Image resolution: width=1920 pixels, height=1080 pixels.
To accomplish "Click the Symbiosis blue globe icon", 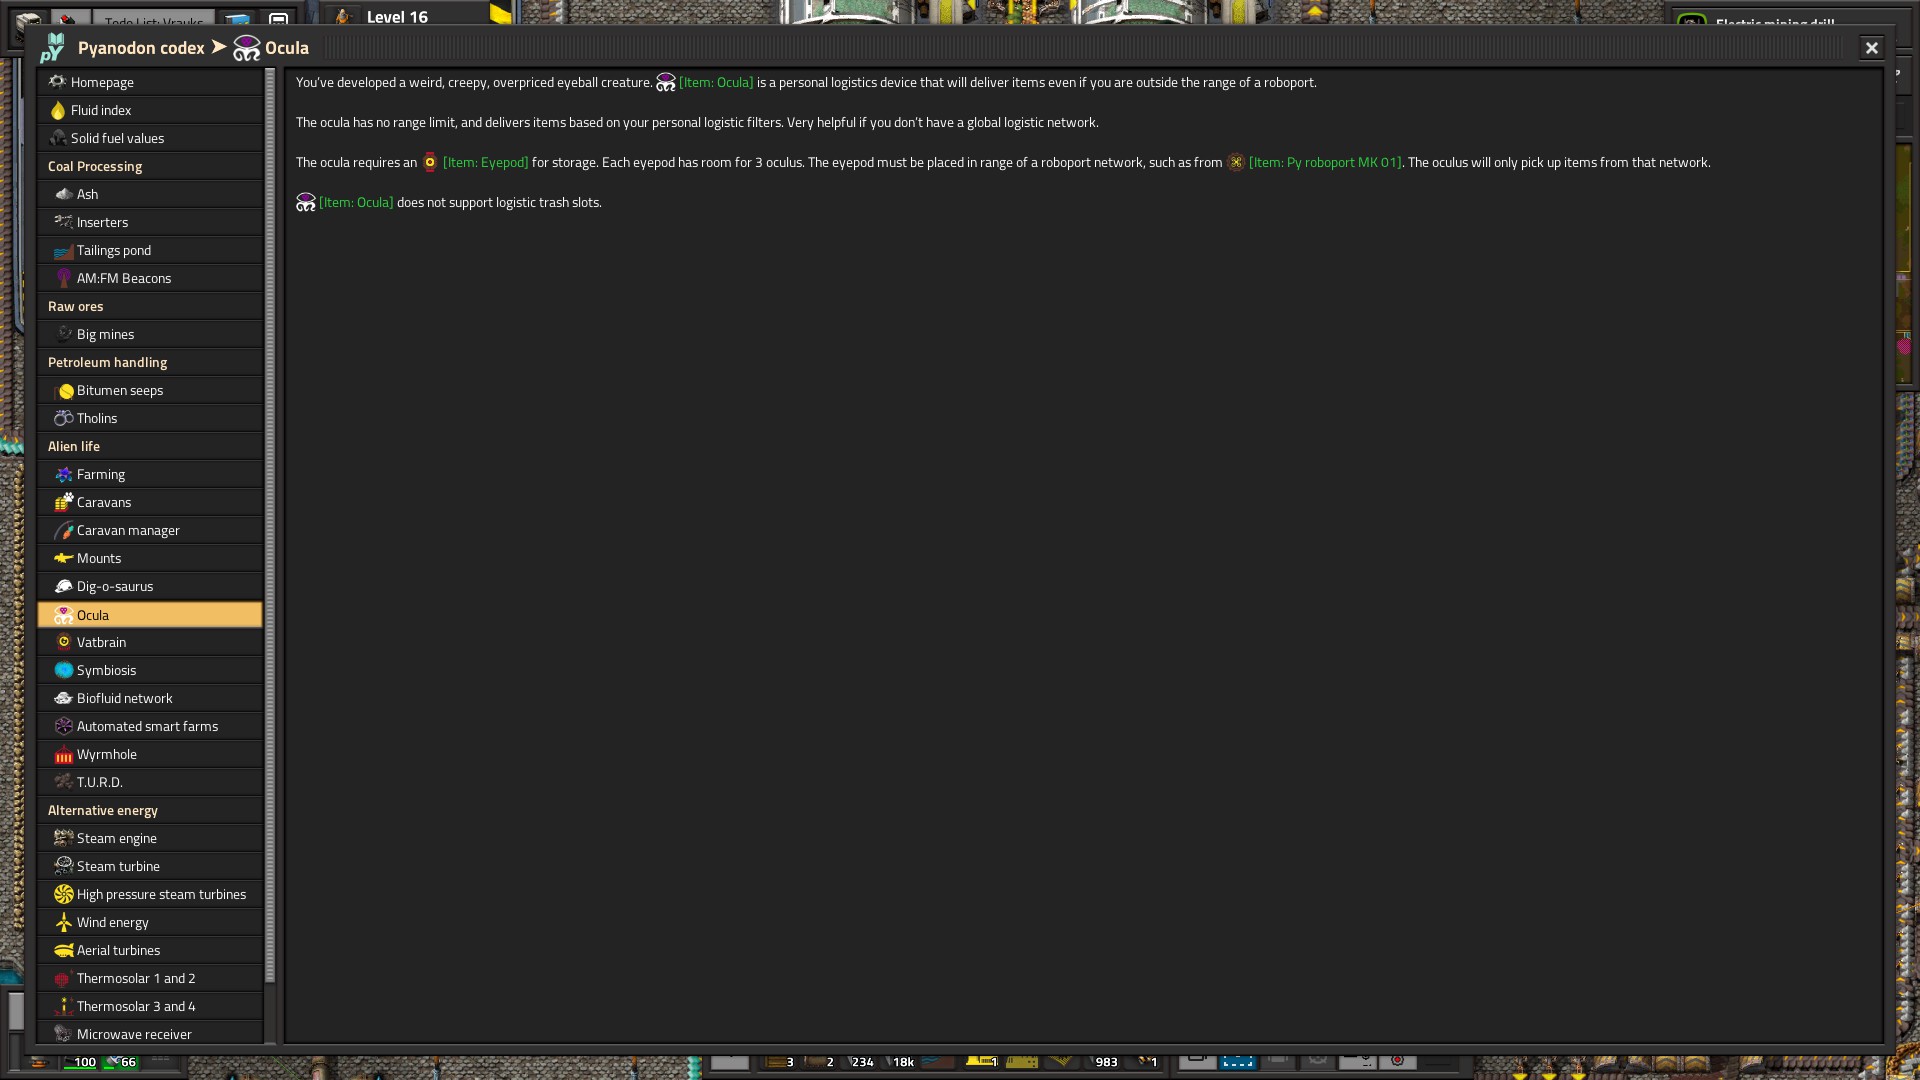I will (x=64, y=671).
